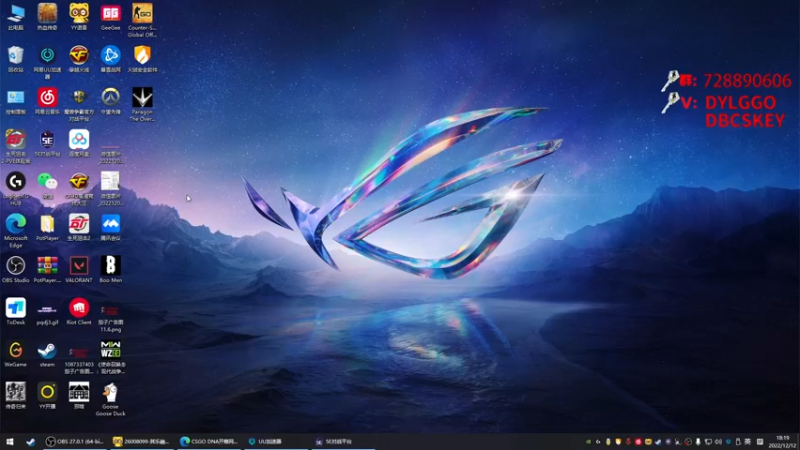The height and width of the screenshot is (450, 800).
Task: Open the PotPlayer folder icon
Action: tap(47, 228)
